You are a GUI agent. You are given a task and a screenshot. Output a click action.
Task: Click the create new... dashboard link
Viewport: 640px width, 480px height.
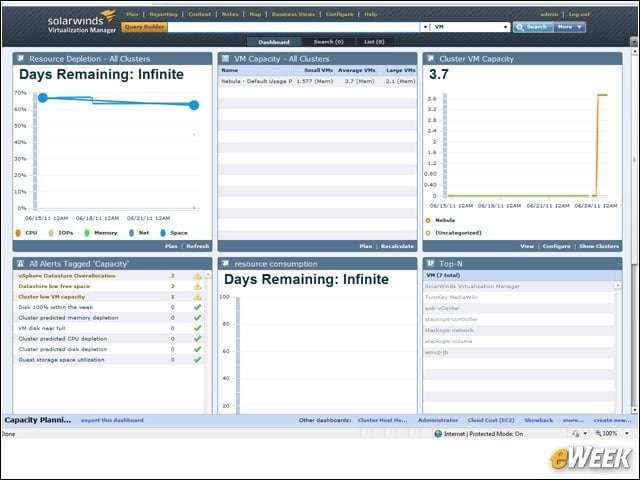612,420
